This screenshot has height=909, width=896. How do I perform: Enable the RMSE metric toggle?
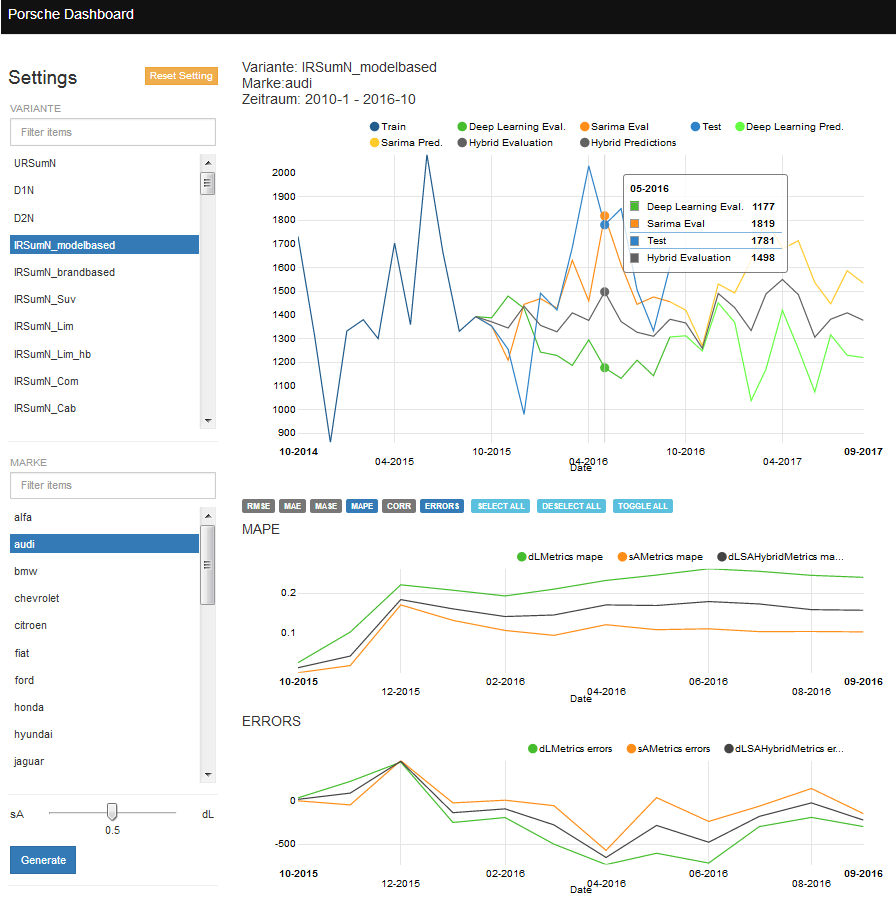(x=258, y=506)
